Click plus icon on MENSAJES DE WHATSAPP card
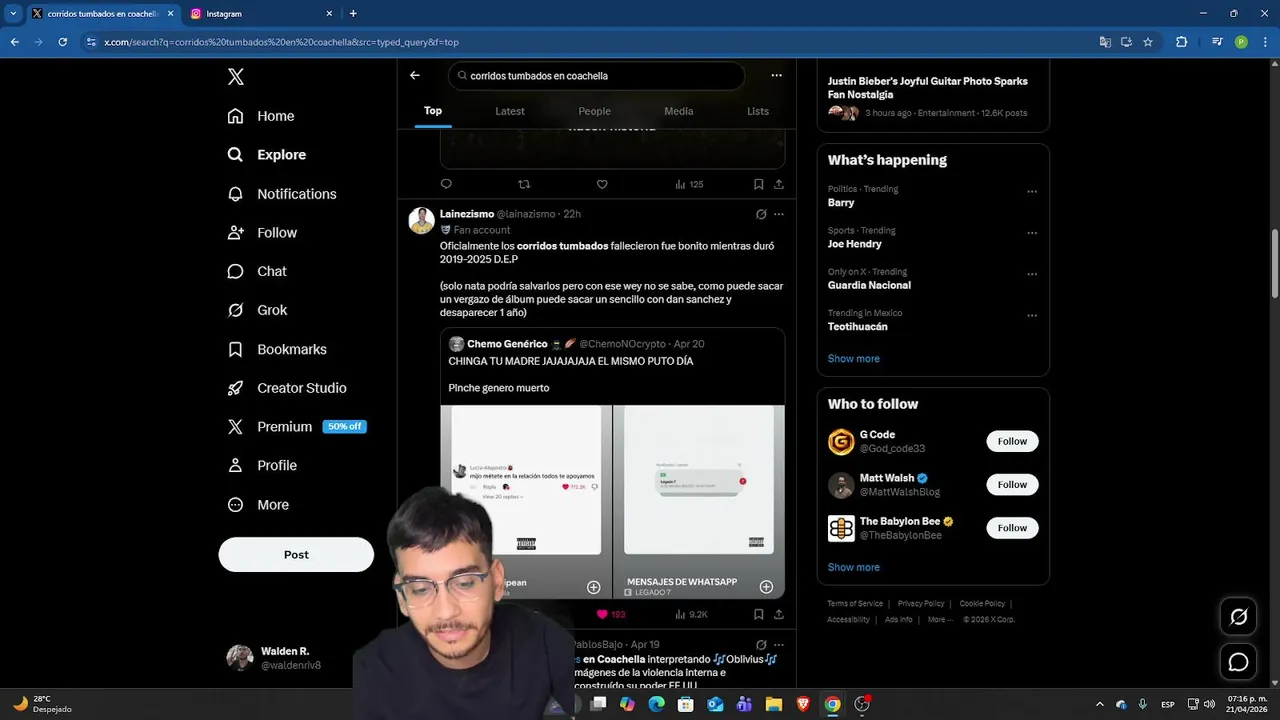This screenshot has height=720, width=1280. tap(766, 587)
